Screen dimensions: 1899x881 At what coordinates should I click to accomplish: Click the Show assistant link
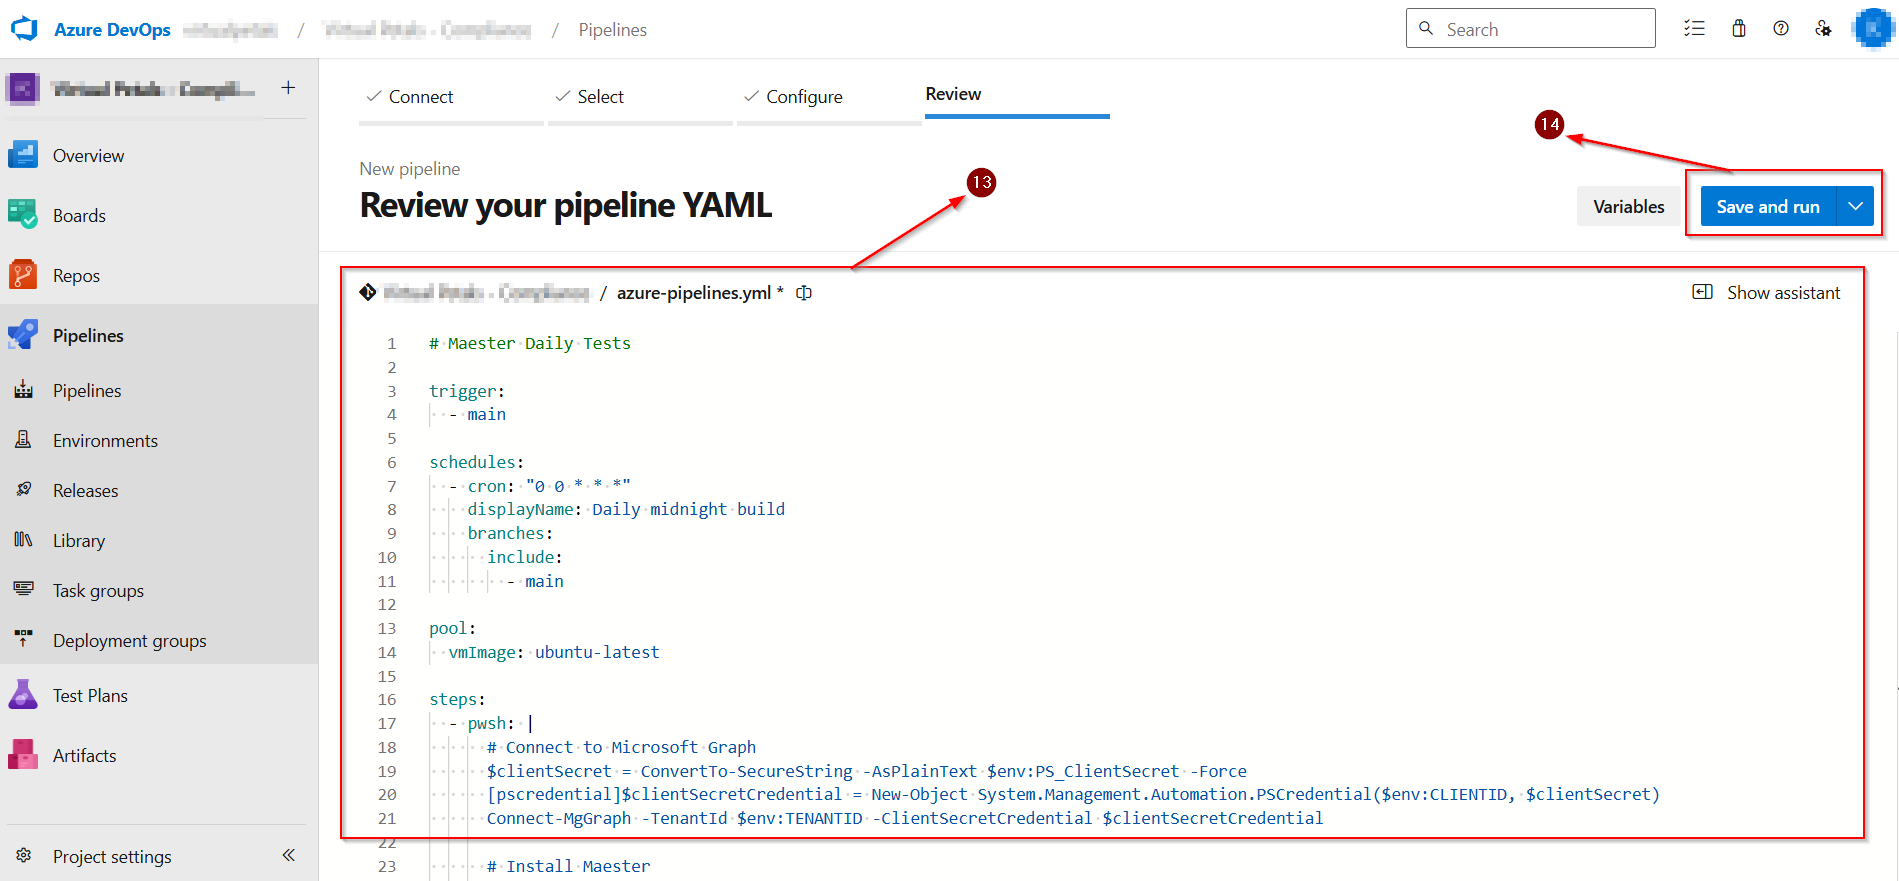(1783, 293)
